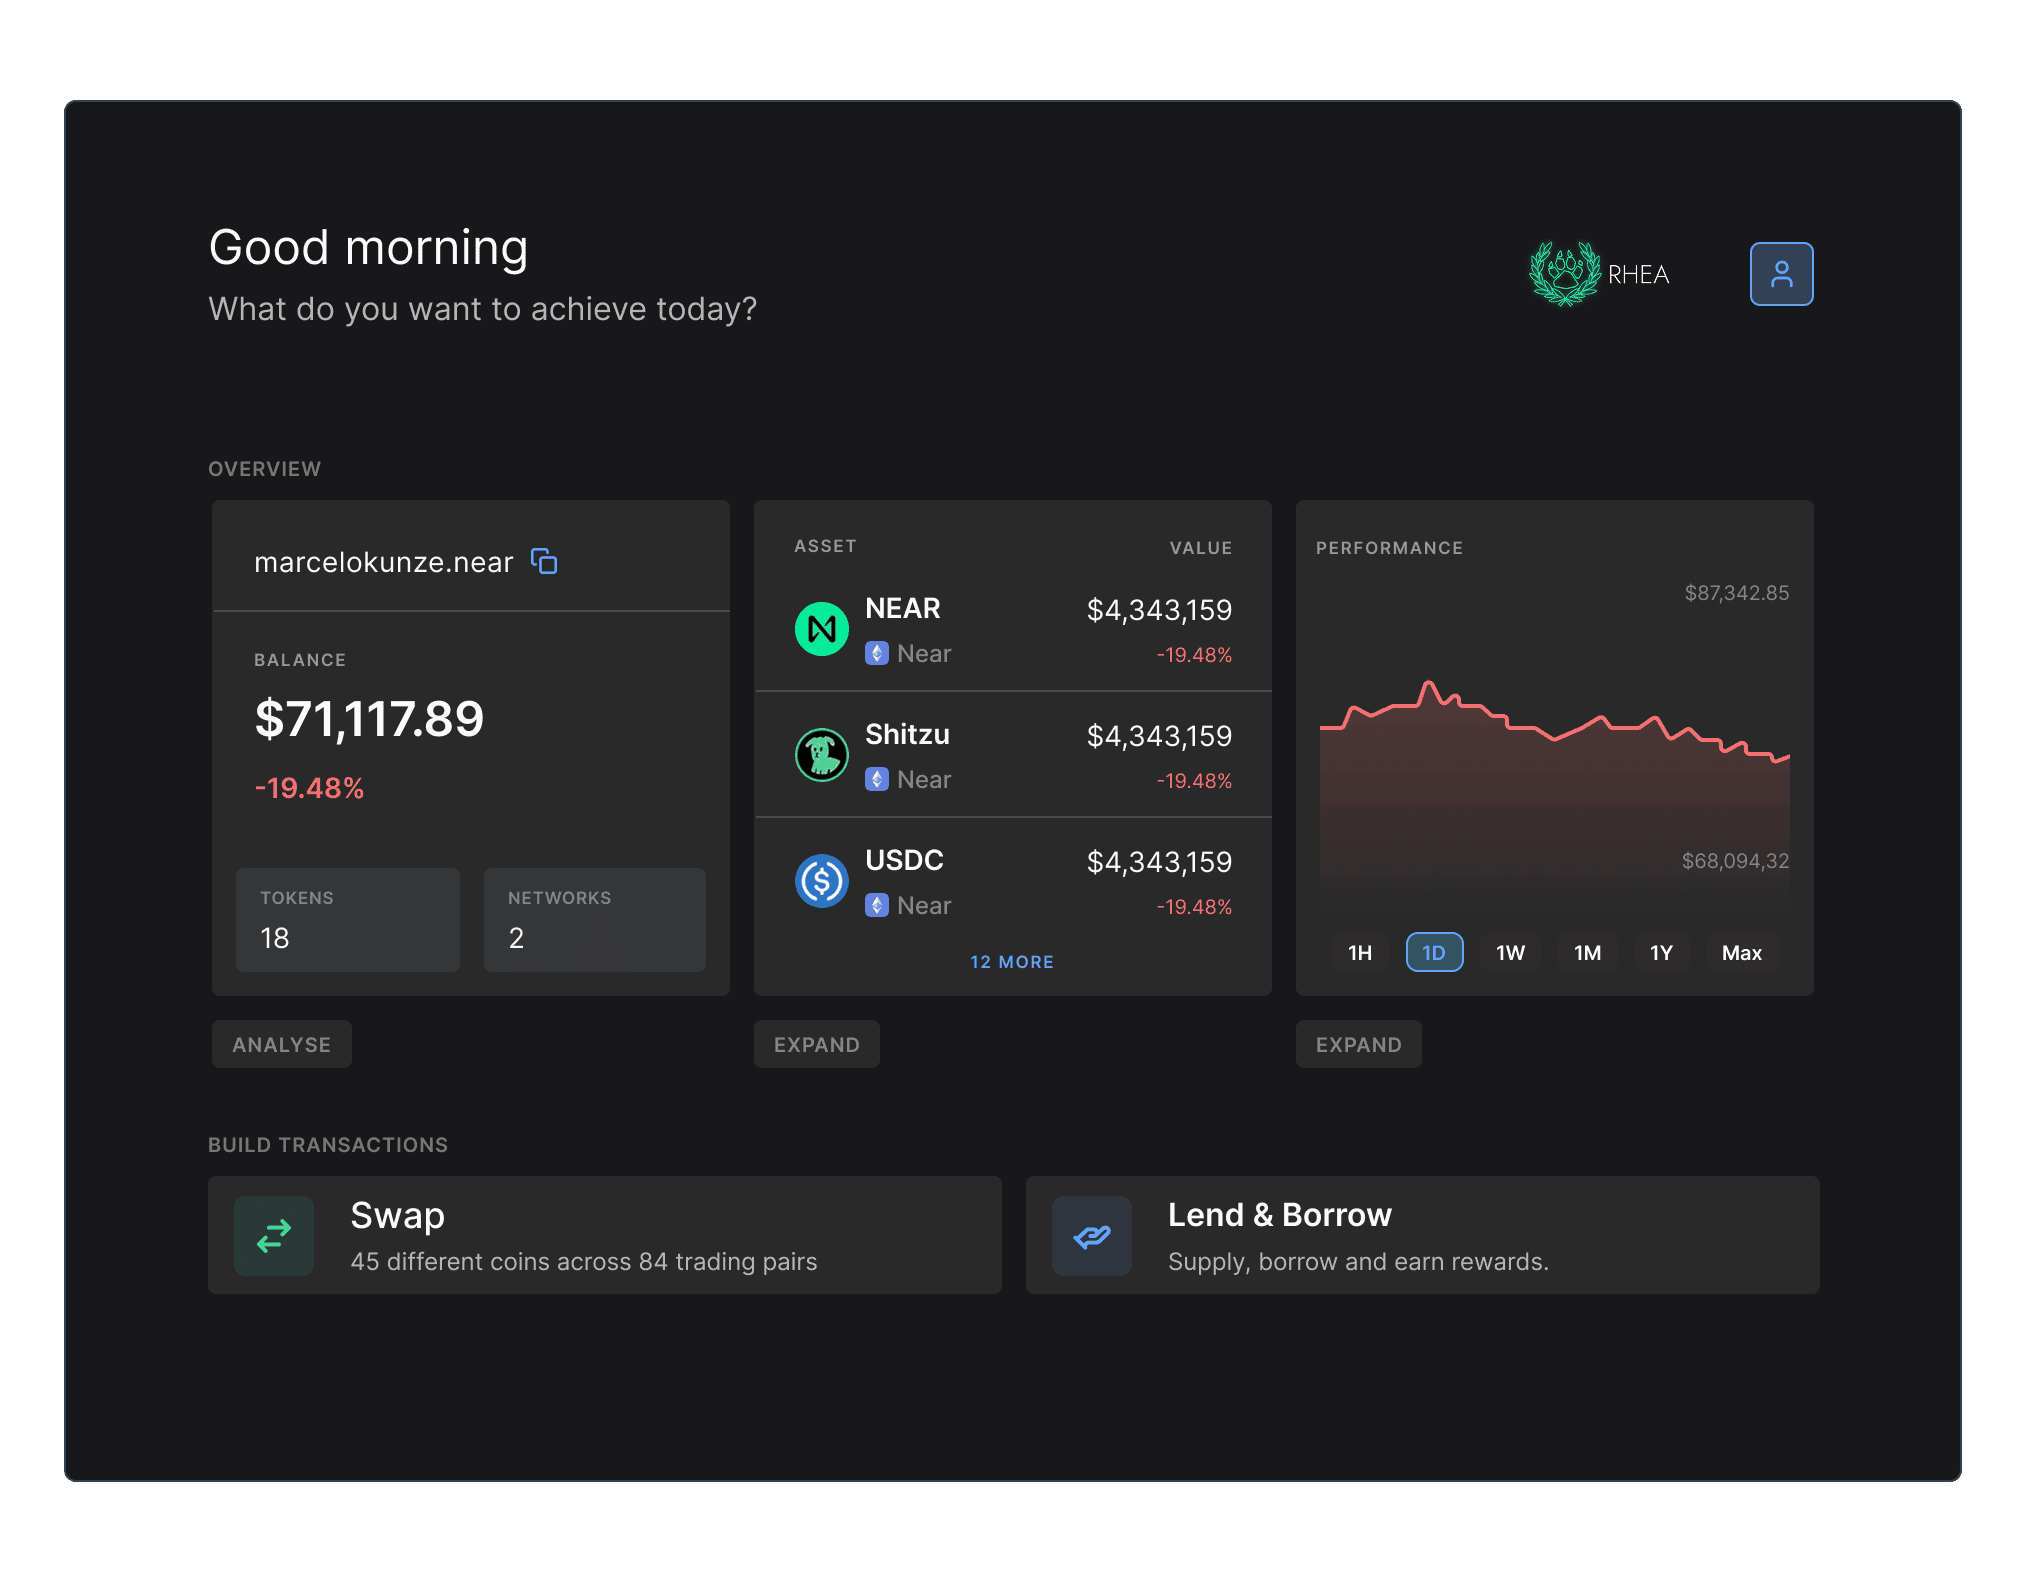This screenshot has width=2026, height=1582.
Task: Open the Swap trading card
Action: click(x=604, y=1236)
